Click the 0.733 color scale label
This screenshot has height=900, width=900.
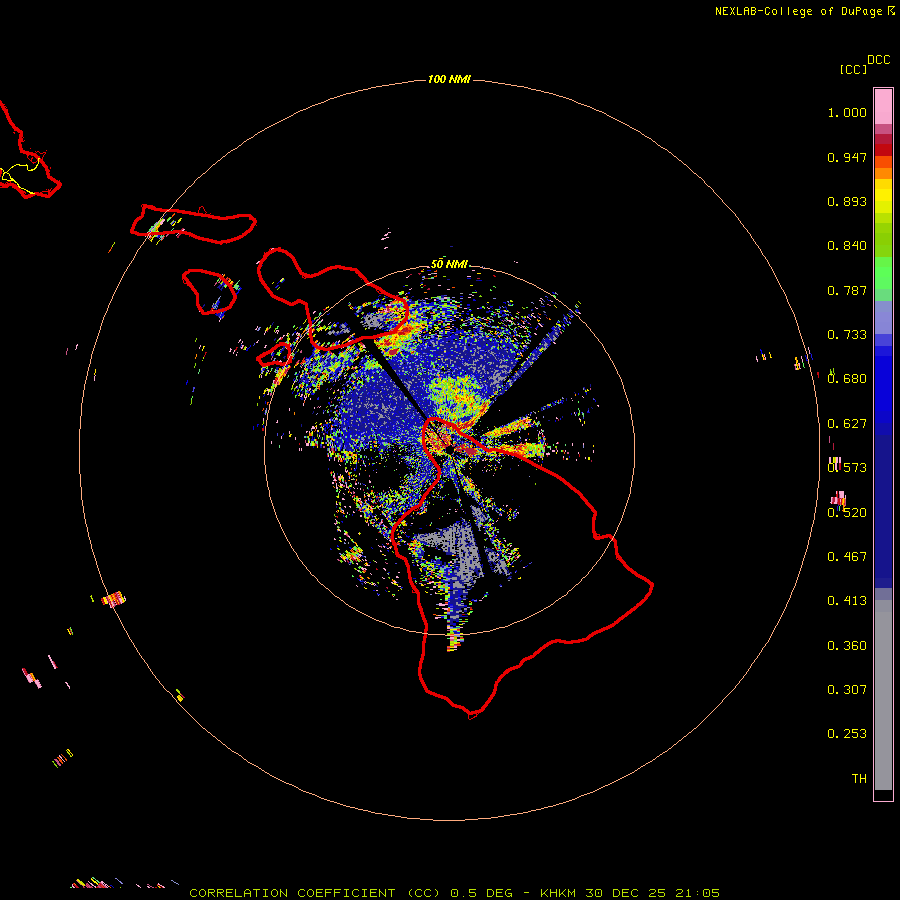847,335
